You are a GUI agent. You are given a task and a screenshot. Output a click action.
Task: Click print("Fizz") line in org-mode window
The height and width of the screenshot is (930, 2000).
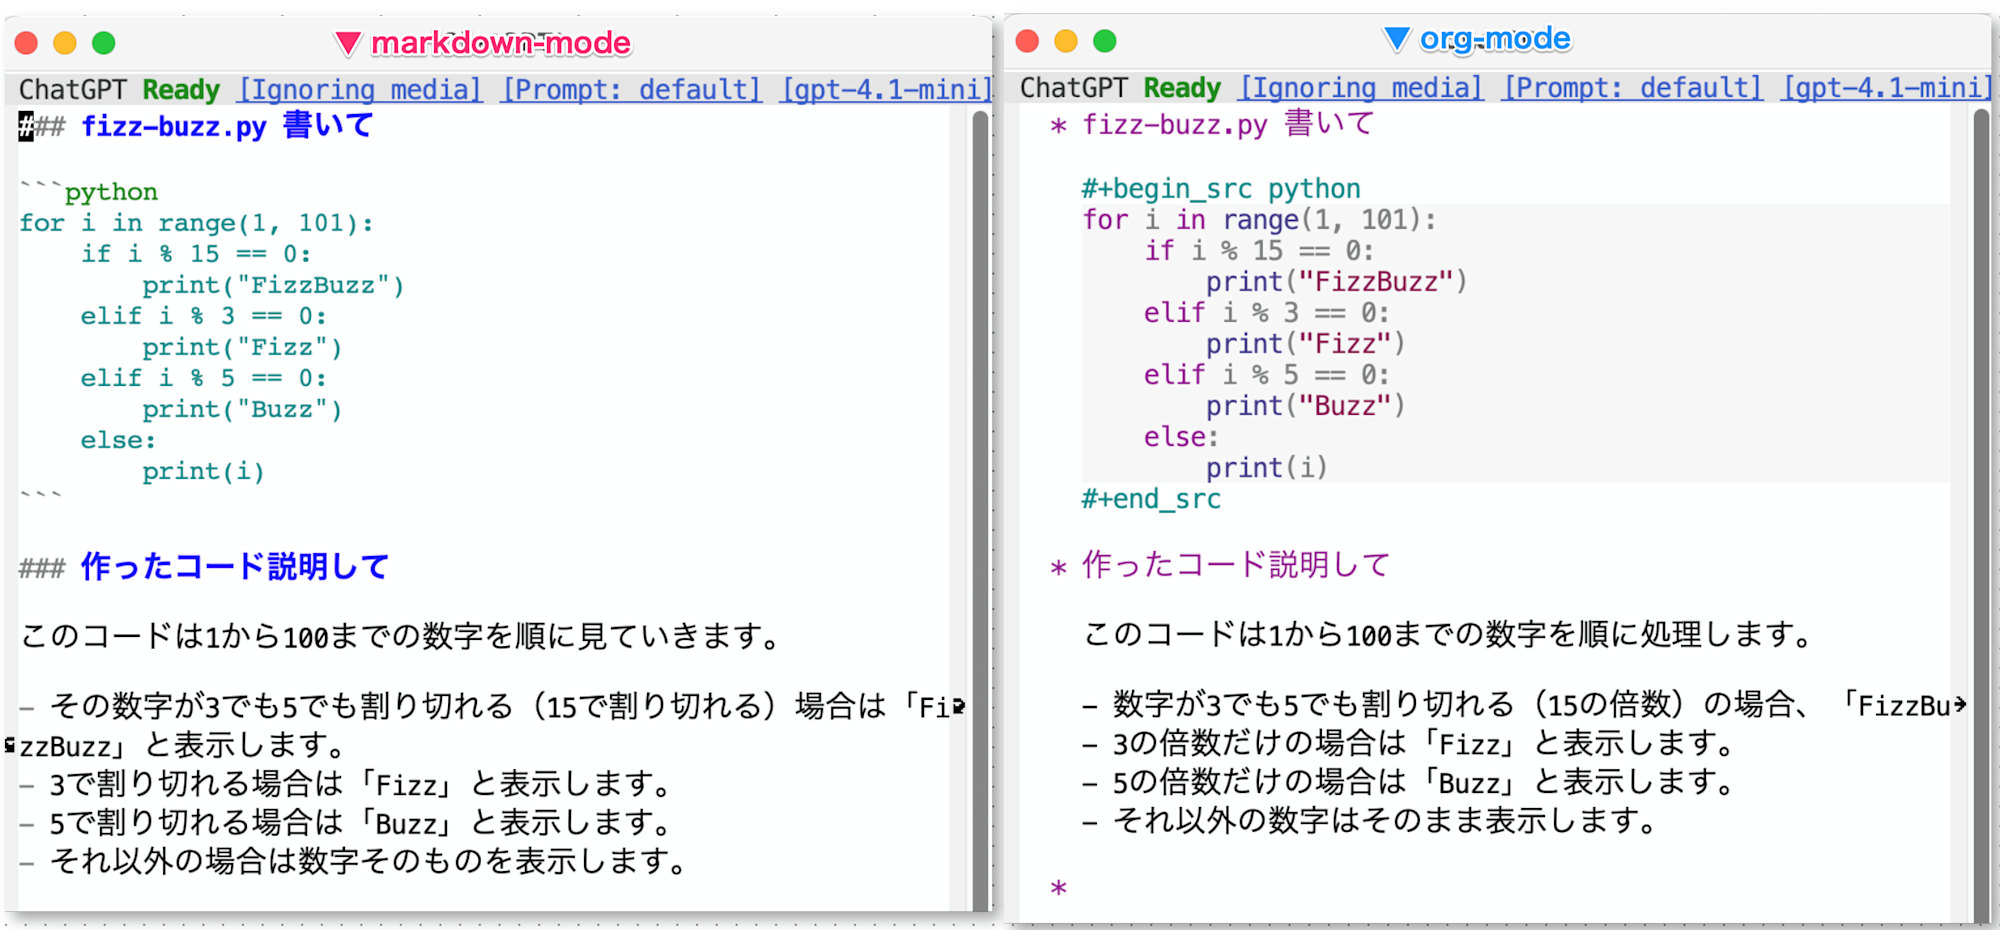pyautogui.click(x=1305, y=344)
